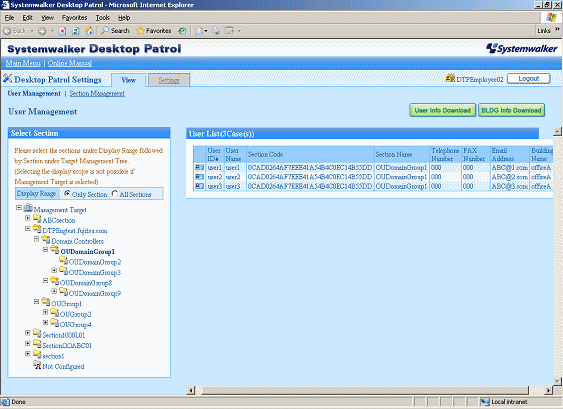The image size is (563, 409).
Task: Click the Logout button
Action: click(x=529, y=78)
